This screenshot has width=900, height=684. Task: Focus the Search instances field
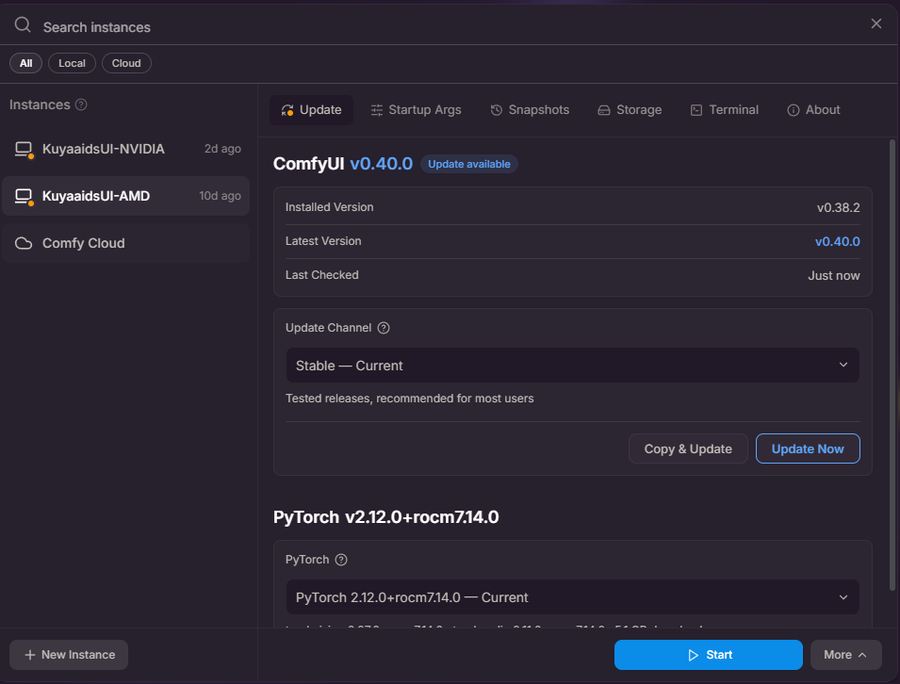(x=448, y=27)
